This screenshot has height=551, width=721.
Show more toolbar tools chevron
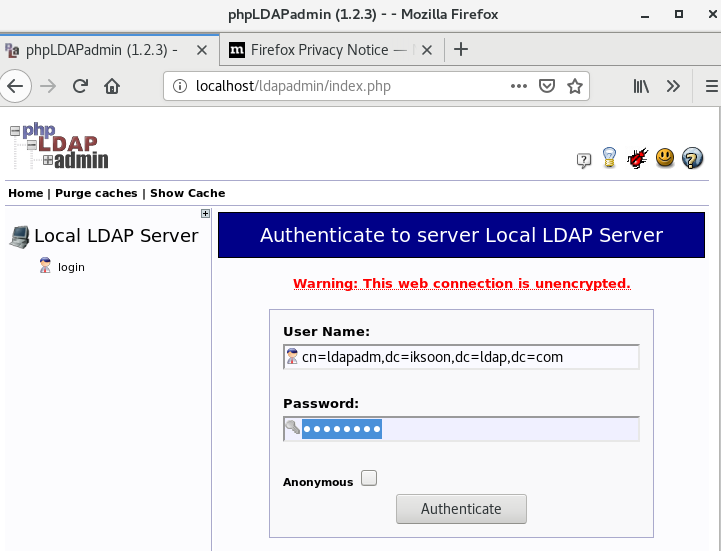click(673, 86)
